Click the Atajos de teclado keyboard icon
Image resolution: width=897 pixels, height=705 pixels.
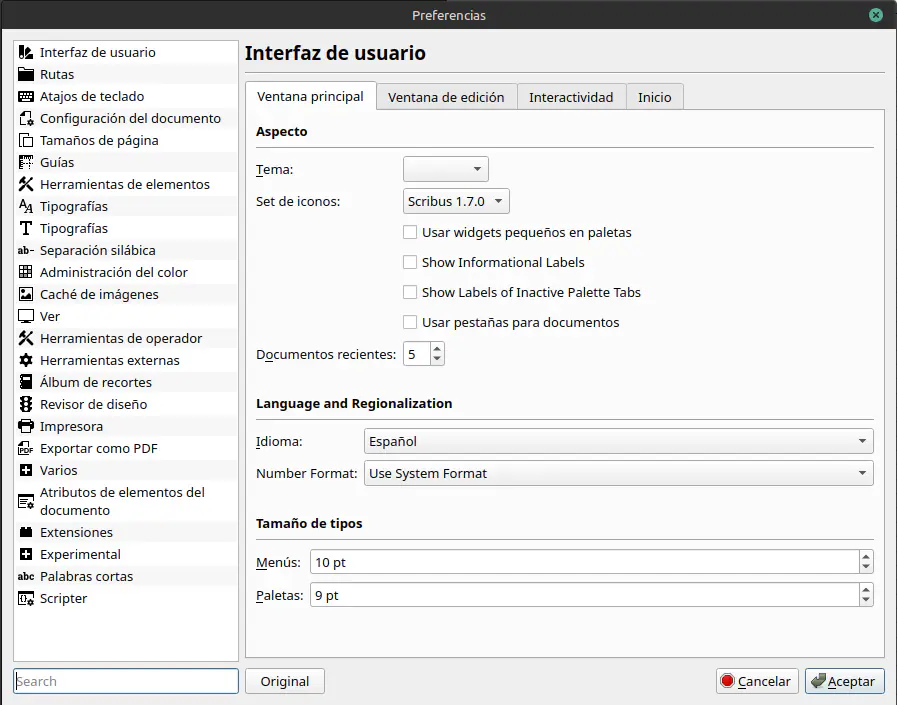tap(26, 97)
